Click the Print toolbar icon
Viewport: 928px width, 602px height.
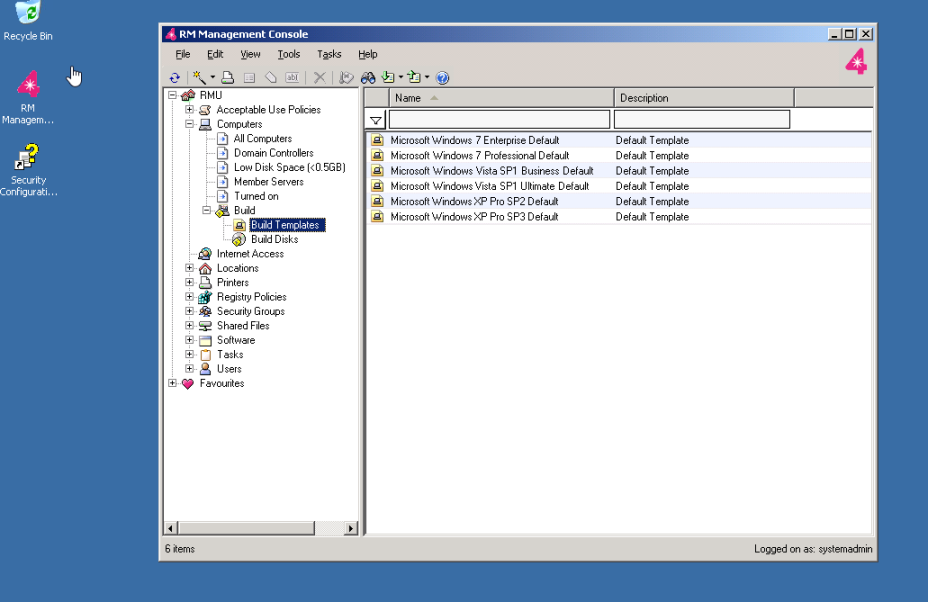coord(227,78)
